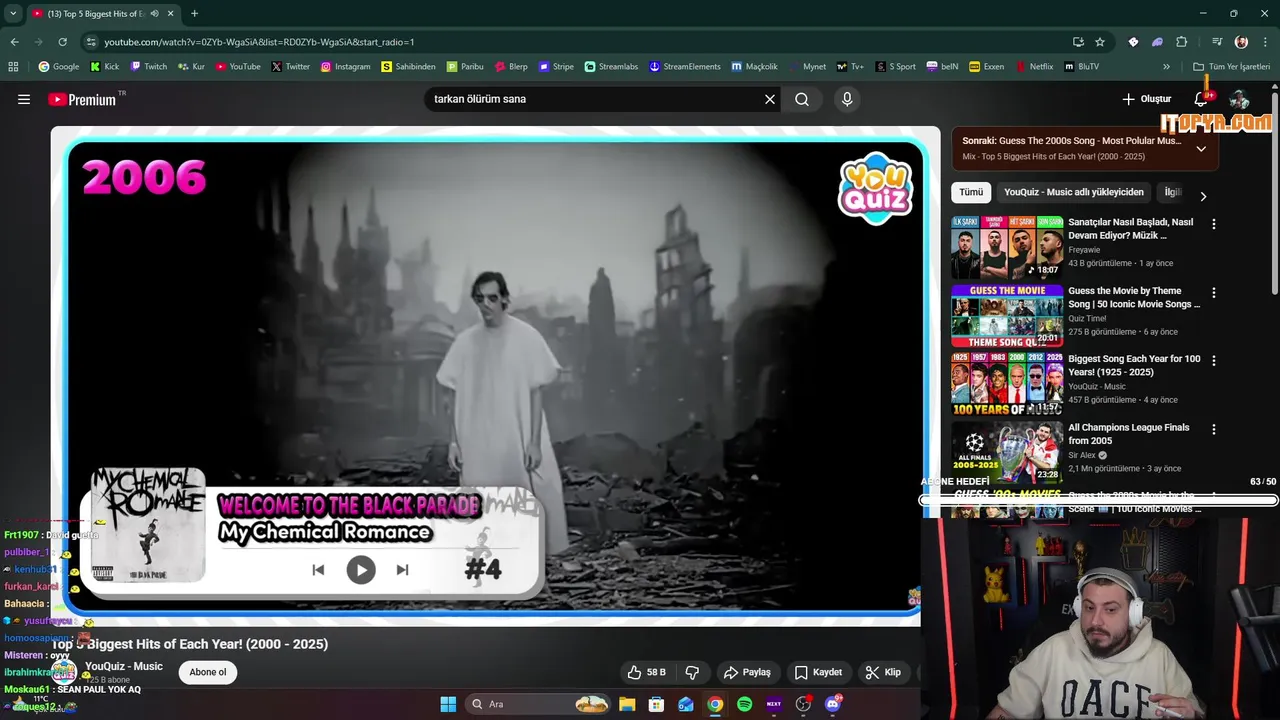Open OBS Studio from taskbar

pos(803,704)
